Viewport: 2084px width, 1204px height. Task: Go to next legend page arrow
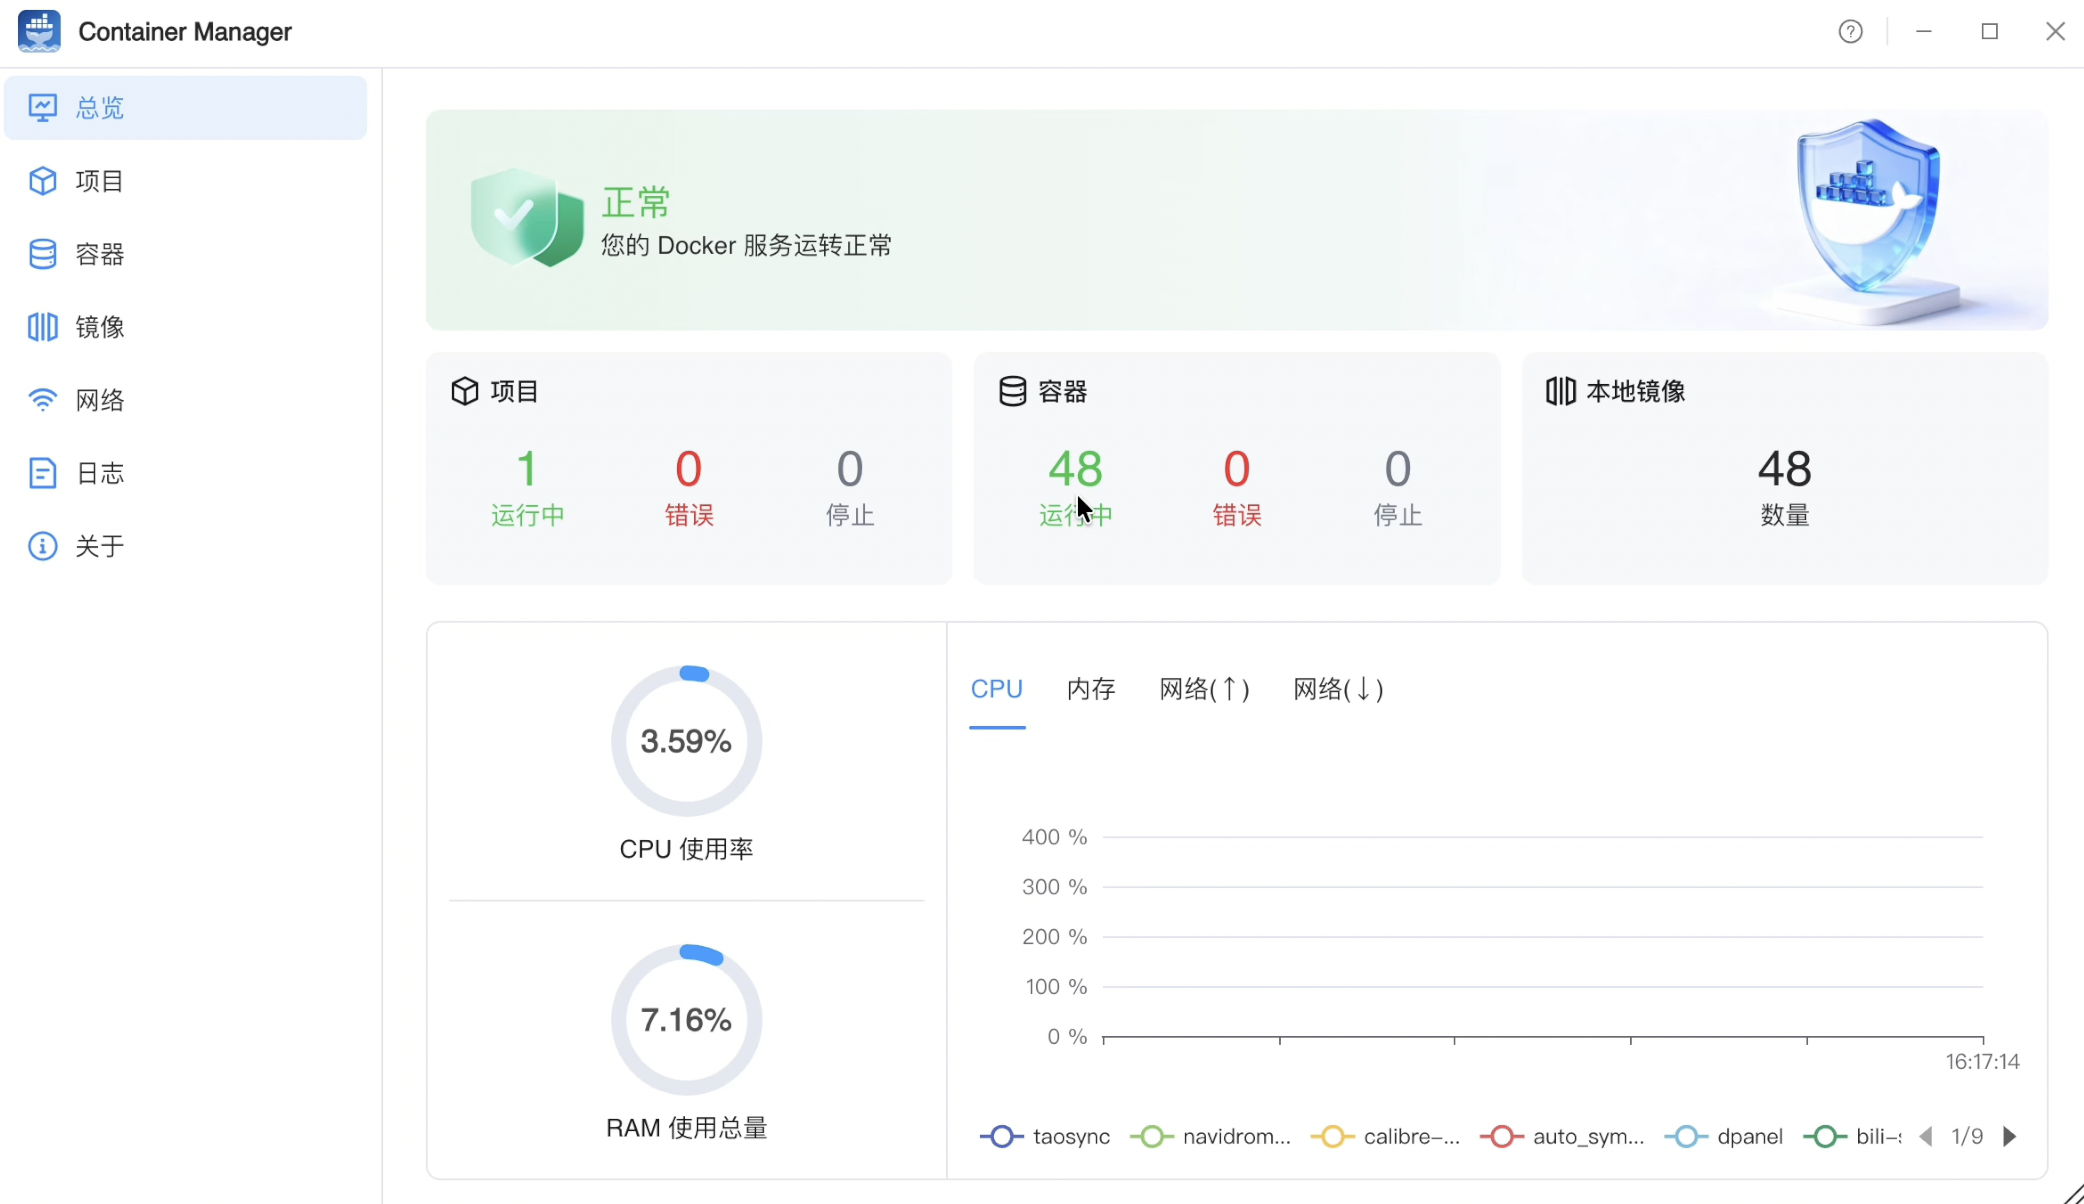coord(2010,1137)
